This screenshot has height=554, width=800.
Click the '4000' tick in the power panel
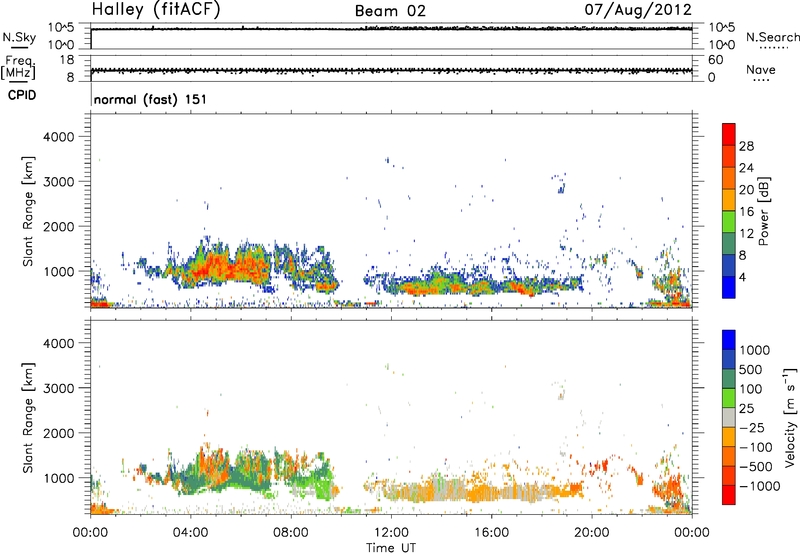(59, 137)
